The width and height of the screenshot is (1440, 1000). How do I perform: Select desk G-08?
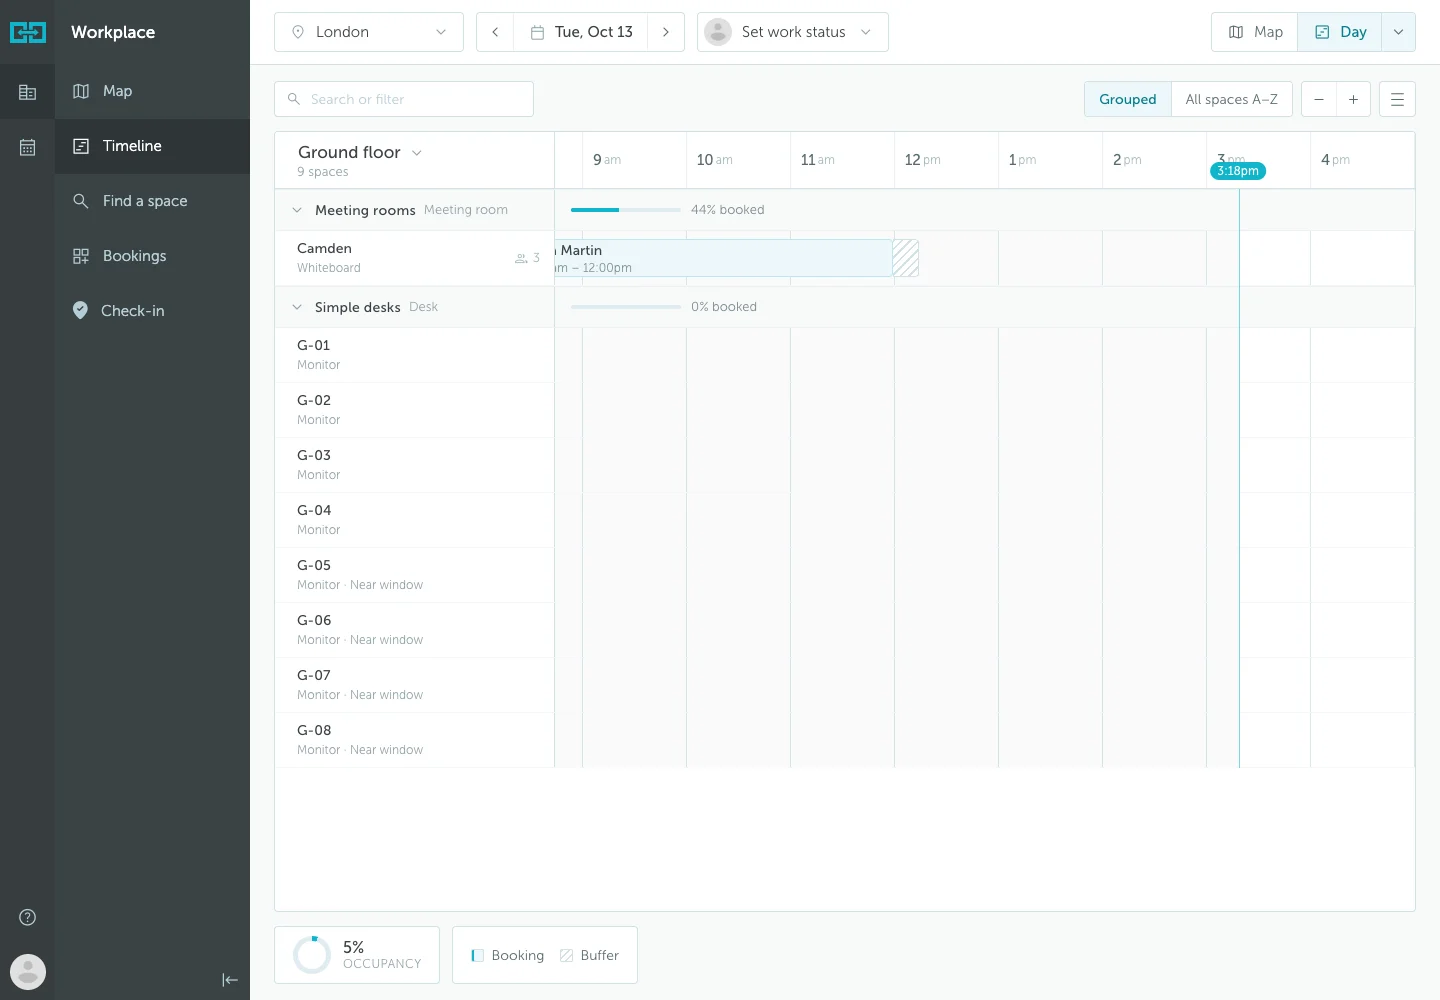click(415, 740)
